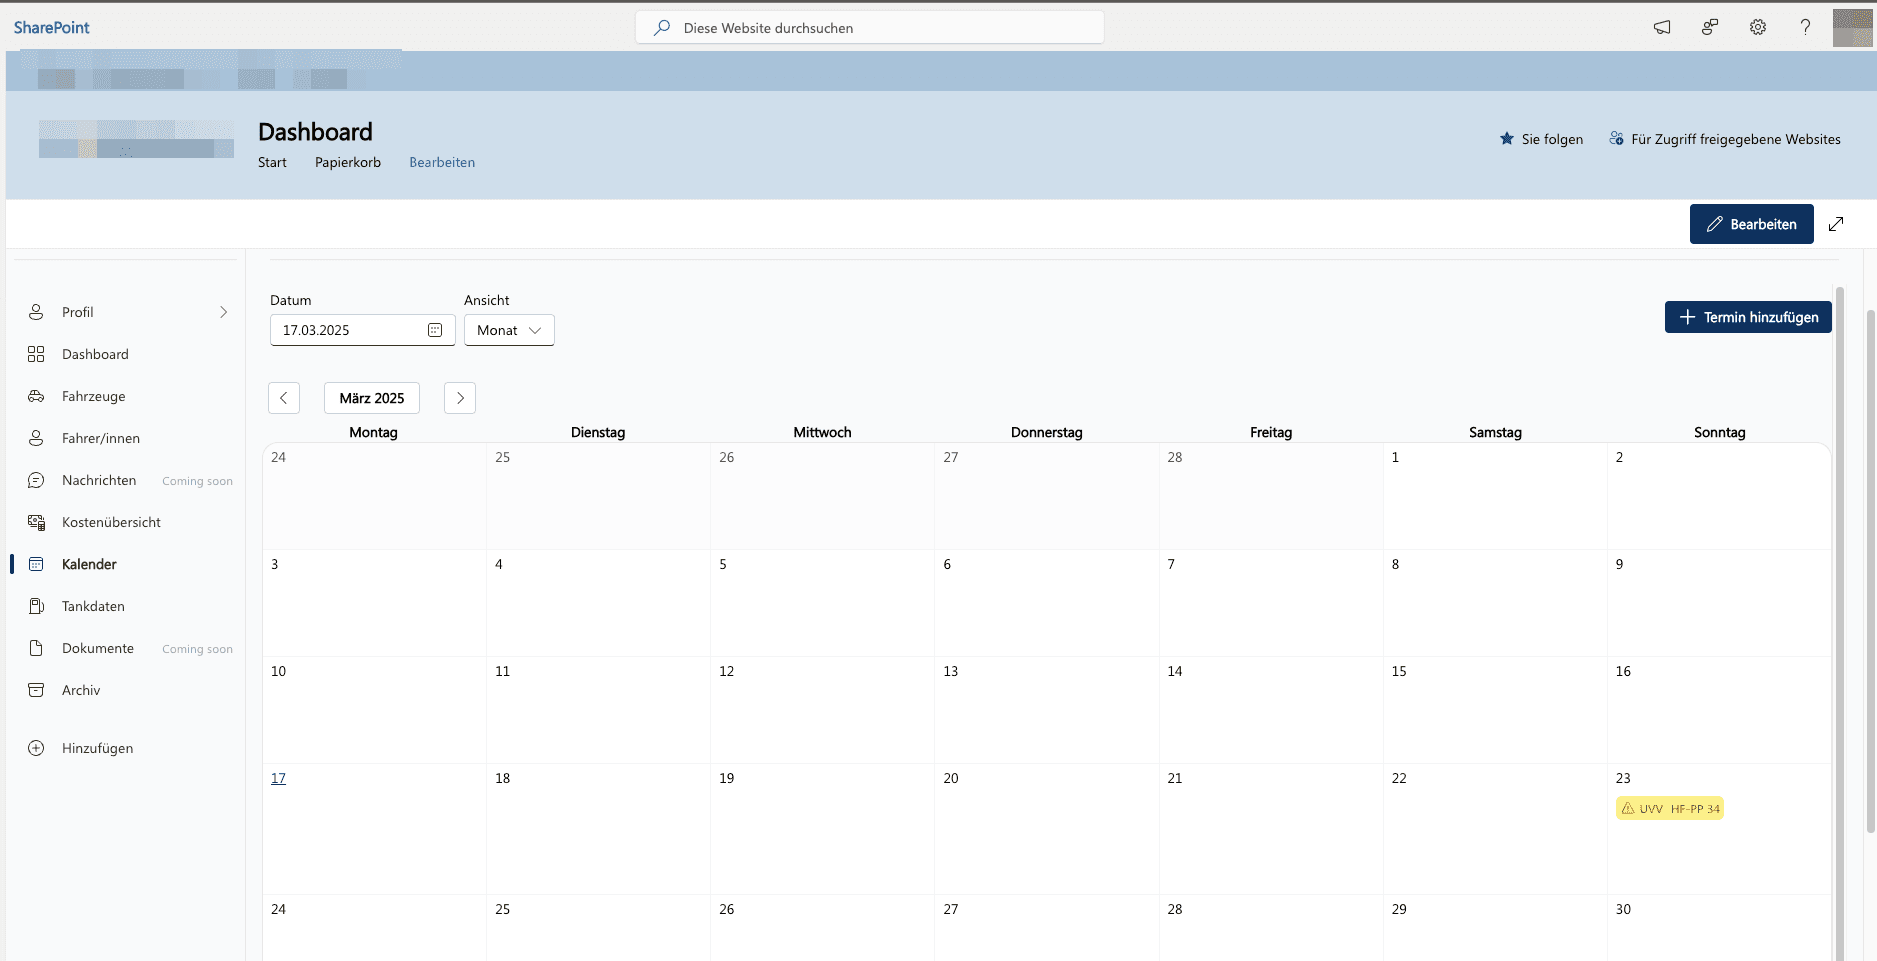The image size is (1877, 961).
Task: Open the Papierkorb page
Action: coord(347,162)
